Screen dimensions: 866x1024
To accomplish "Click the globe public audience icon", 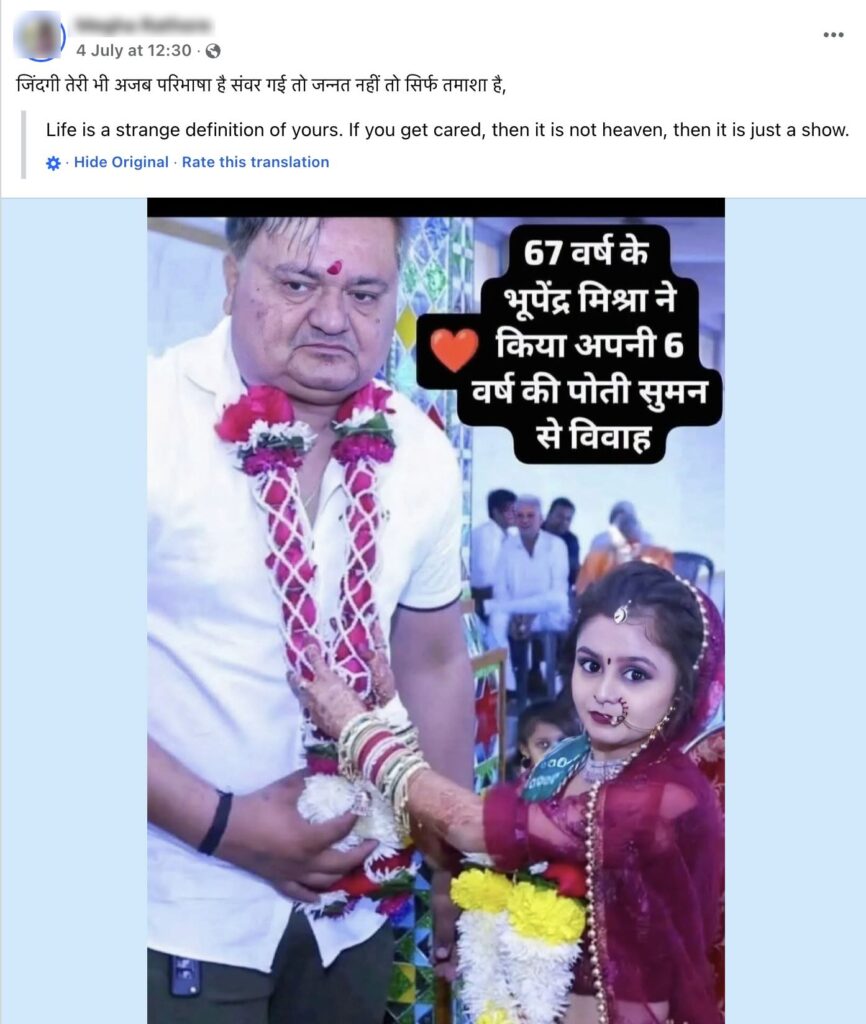I will pyautogui.click(x=213, y=51).
